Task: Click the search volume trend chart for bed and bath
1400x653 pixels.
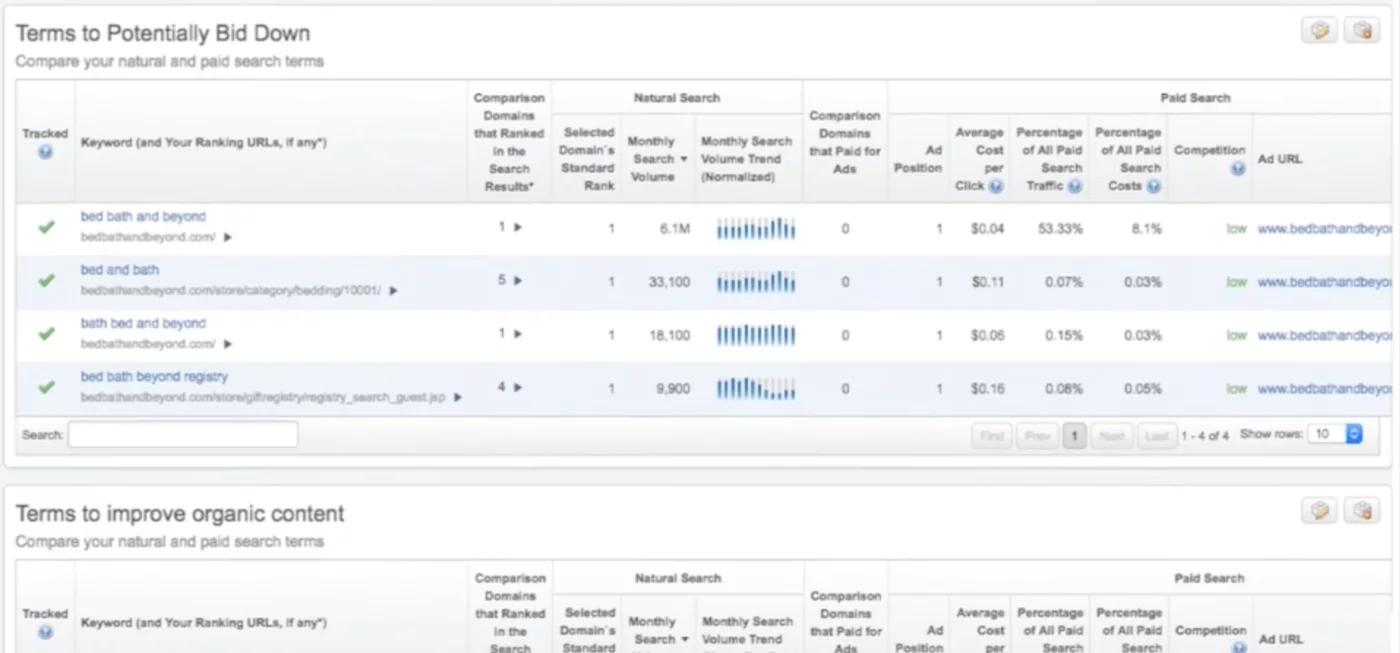Action: tap(756, 282)
